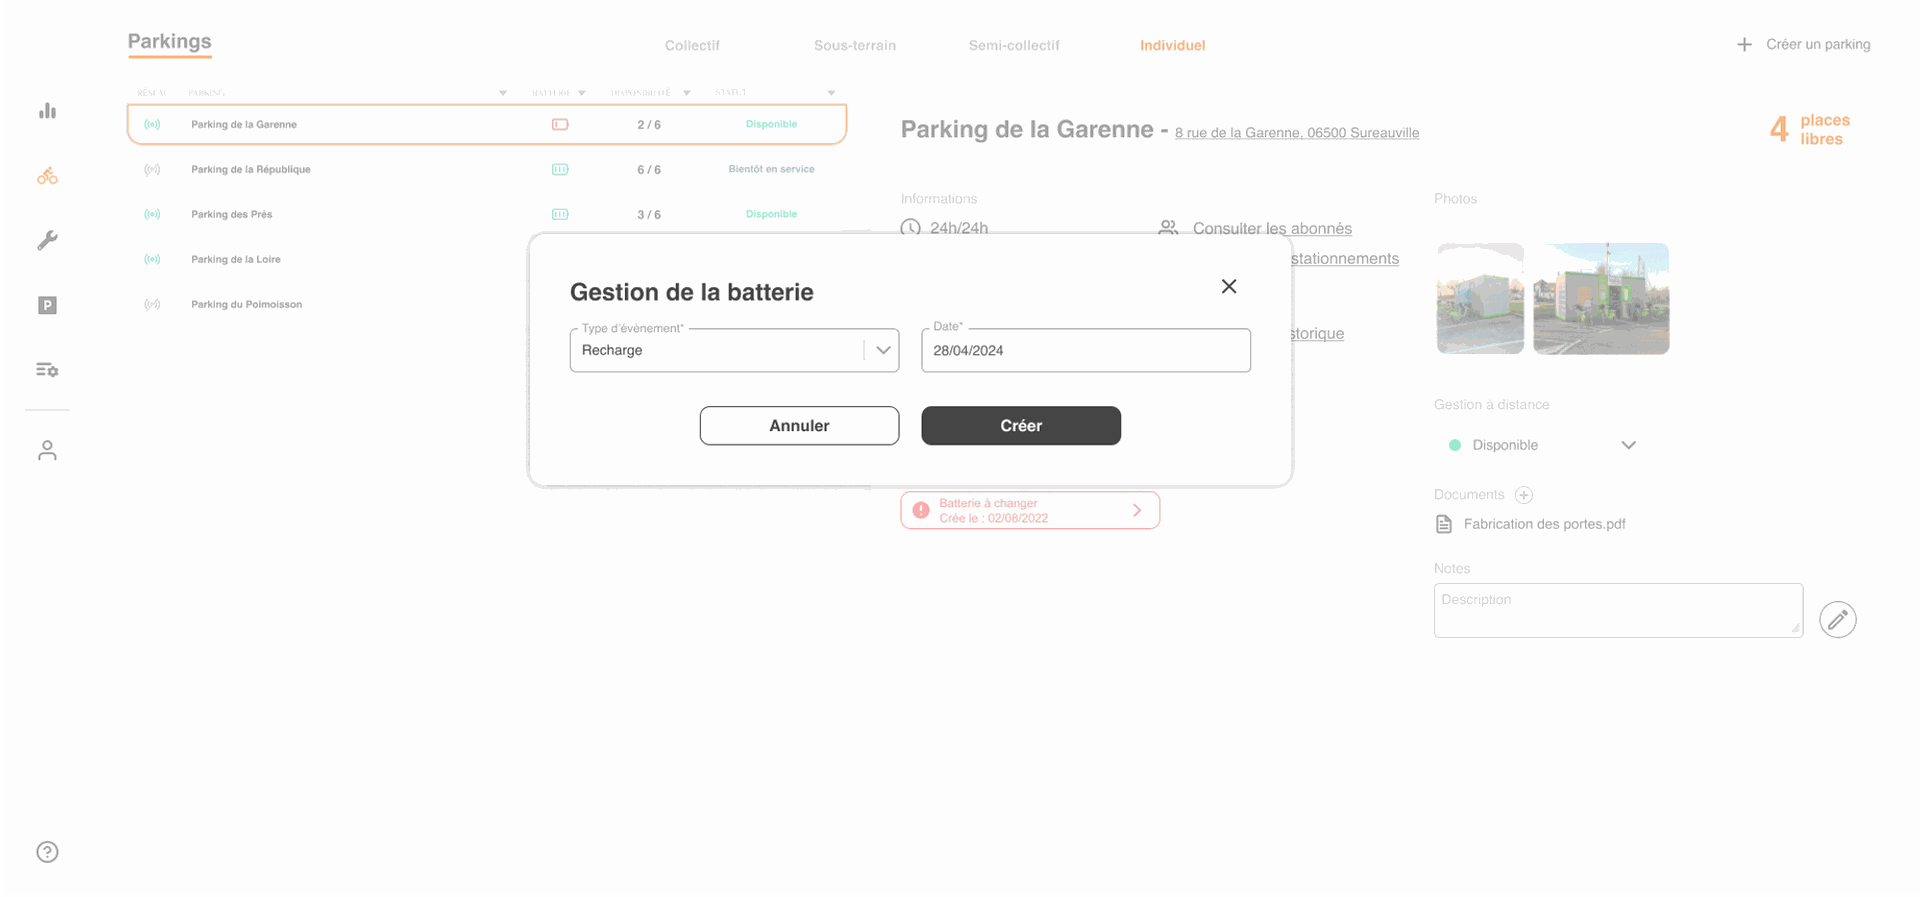This screenshot has height=897, width=1920.
Task: Click the Date input field
Action: pos(1086,350)
